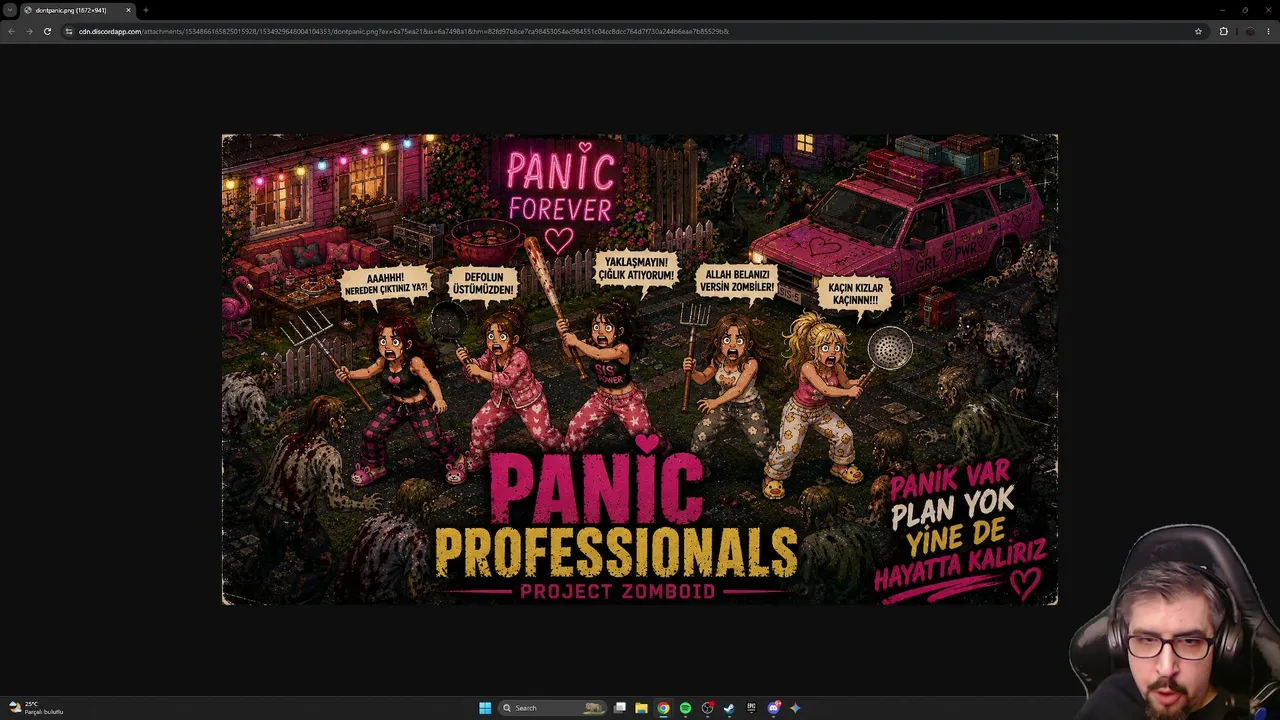Open a new browser tab

coord(146,10)
